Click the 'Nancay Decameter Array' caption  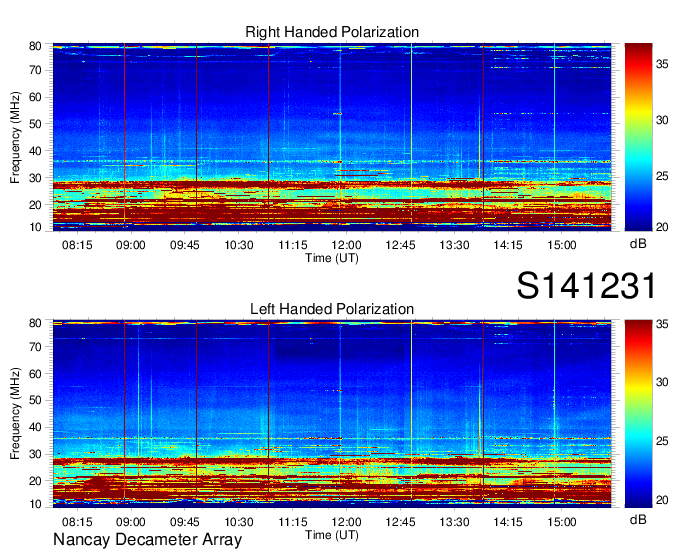pos(147,539)
